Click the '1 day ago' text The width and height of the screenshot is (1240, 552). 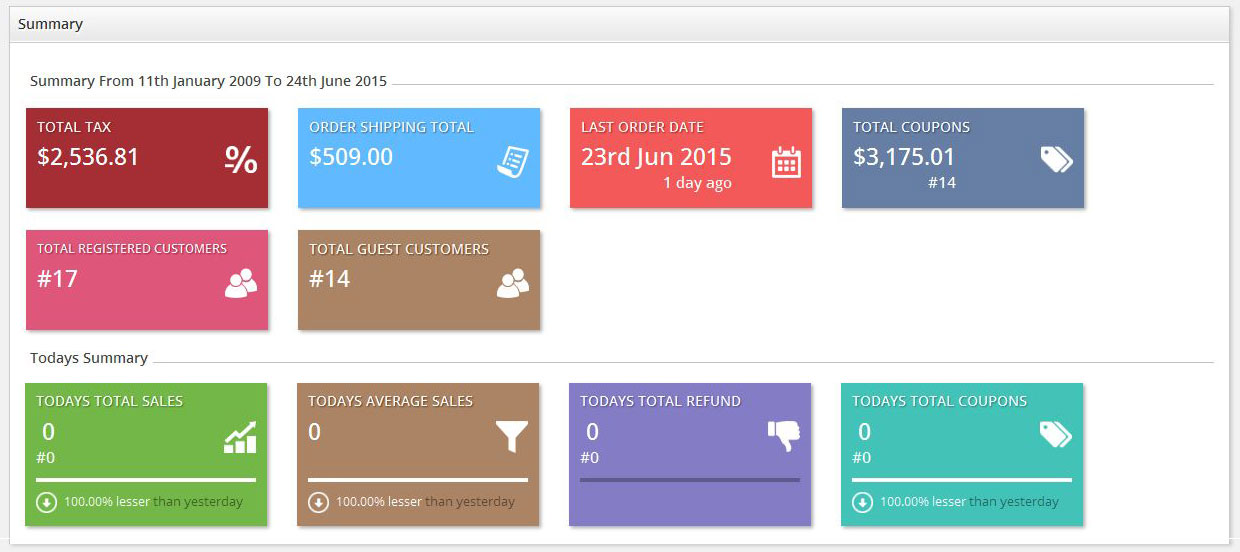coord(697,183)
